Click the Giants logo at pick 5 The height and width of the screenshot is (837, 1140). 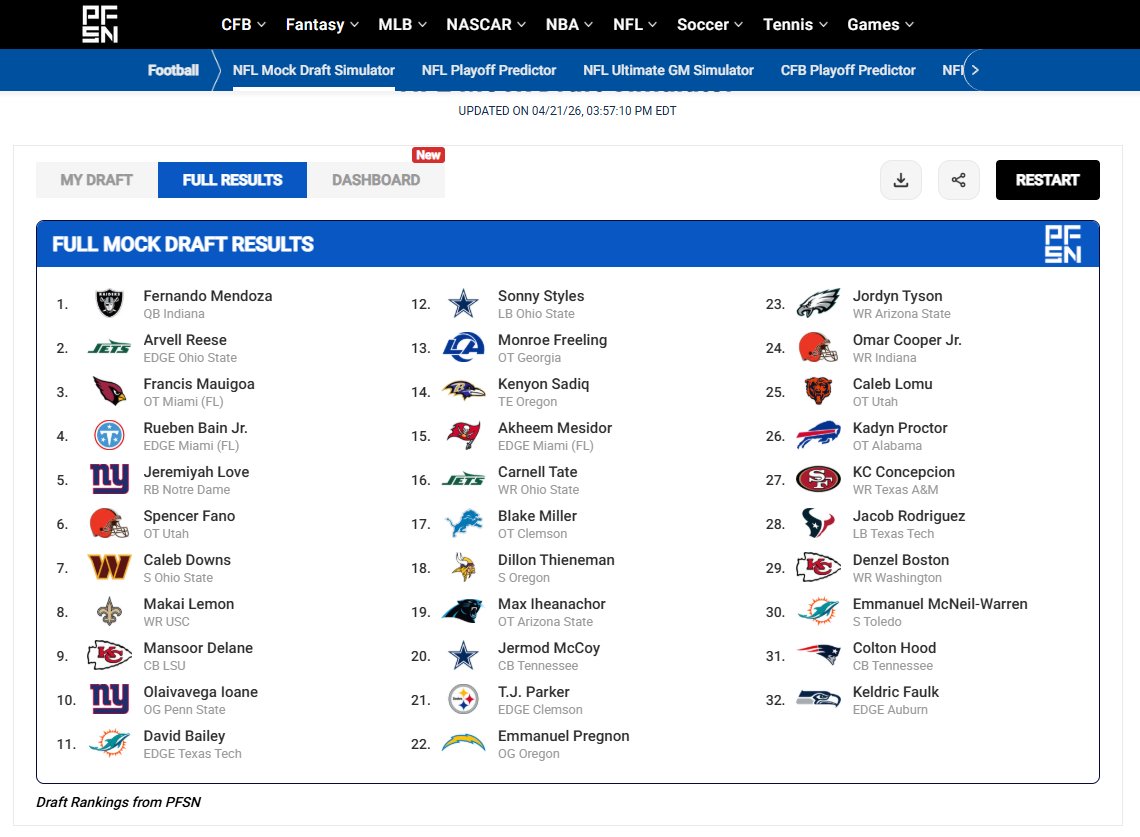[110, 479]
